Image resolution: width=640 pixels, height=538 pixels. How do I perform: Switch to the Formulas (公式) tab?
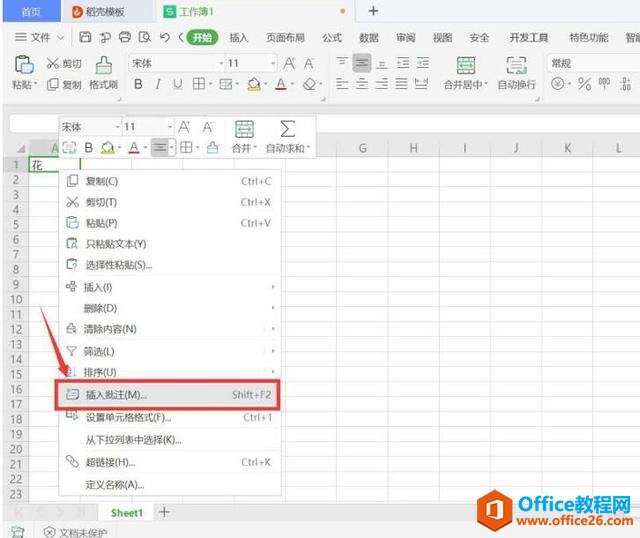click(x=332, y=38)
